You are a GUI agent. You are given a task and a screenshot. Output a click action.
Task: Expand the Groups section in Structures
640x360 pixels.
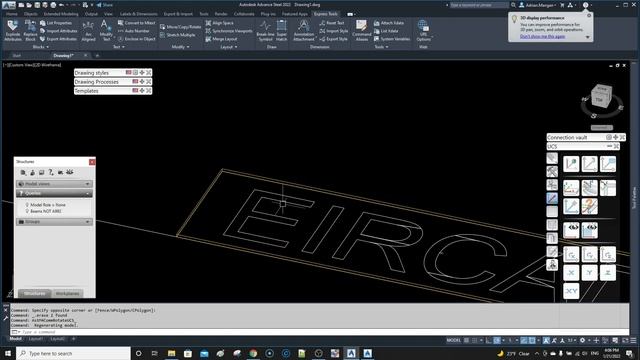pyautogui.click(x=54, y=222)
